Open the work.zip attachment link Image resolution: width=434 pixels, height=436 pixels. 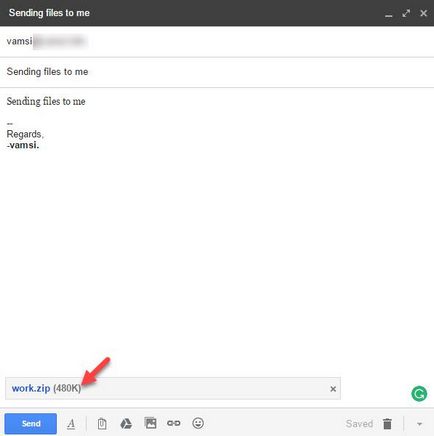(31, 388)
